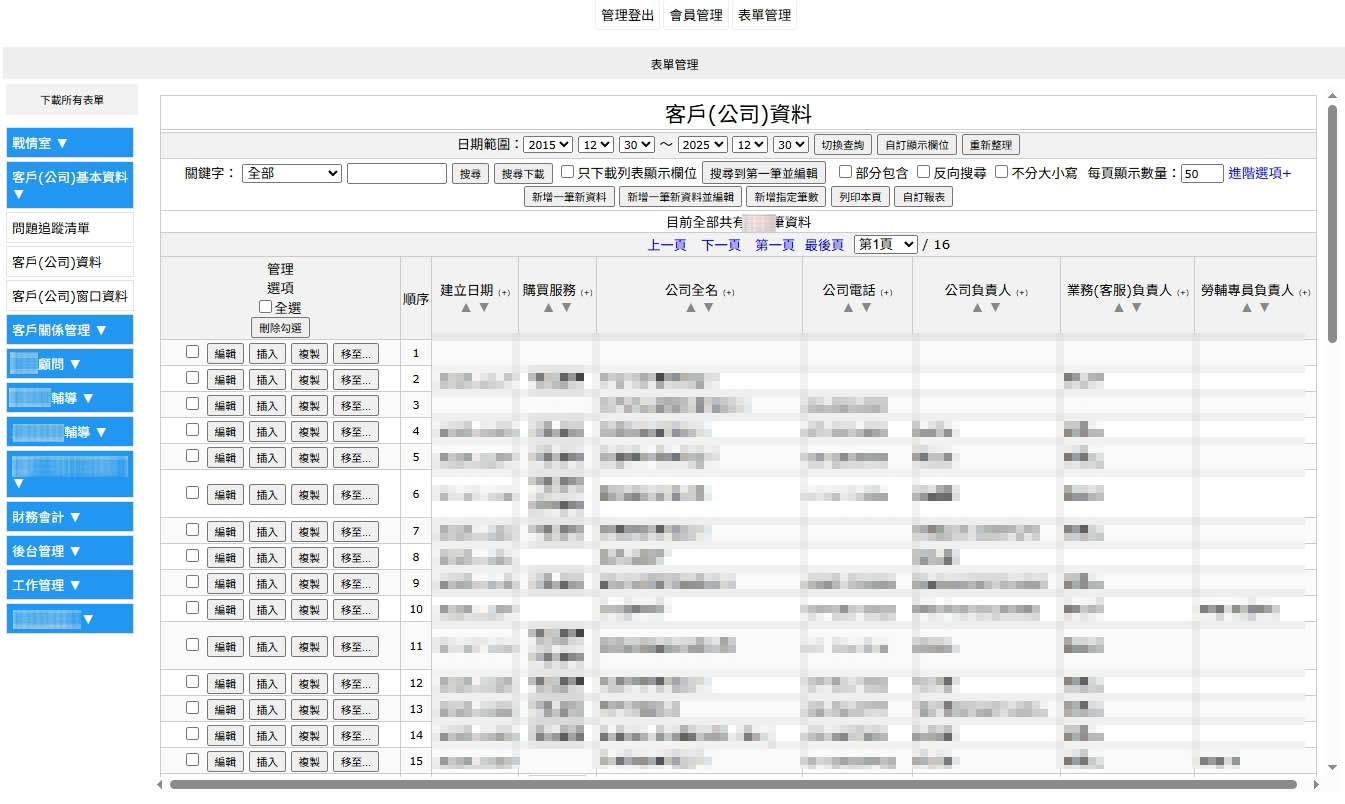This screenshot has height=804, width=1345.
Task: Click the vertical scrollbar thumb
Action: [1332, 223]
